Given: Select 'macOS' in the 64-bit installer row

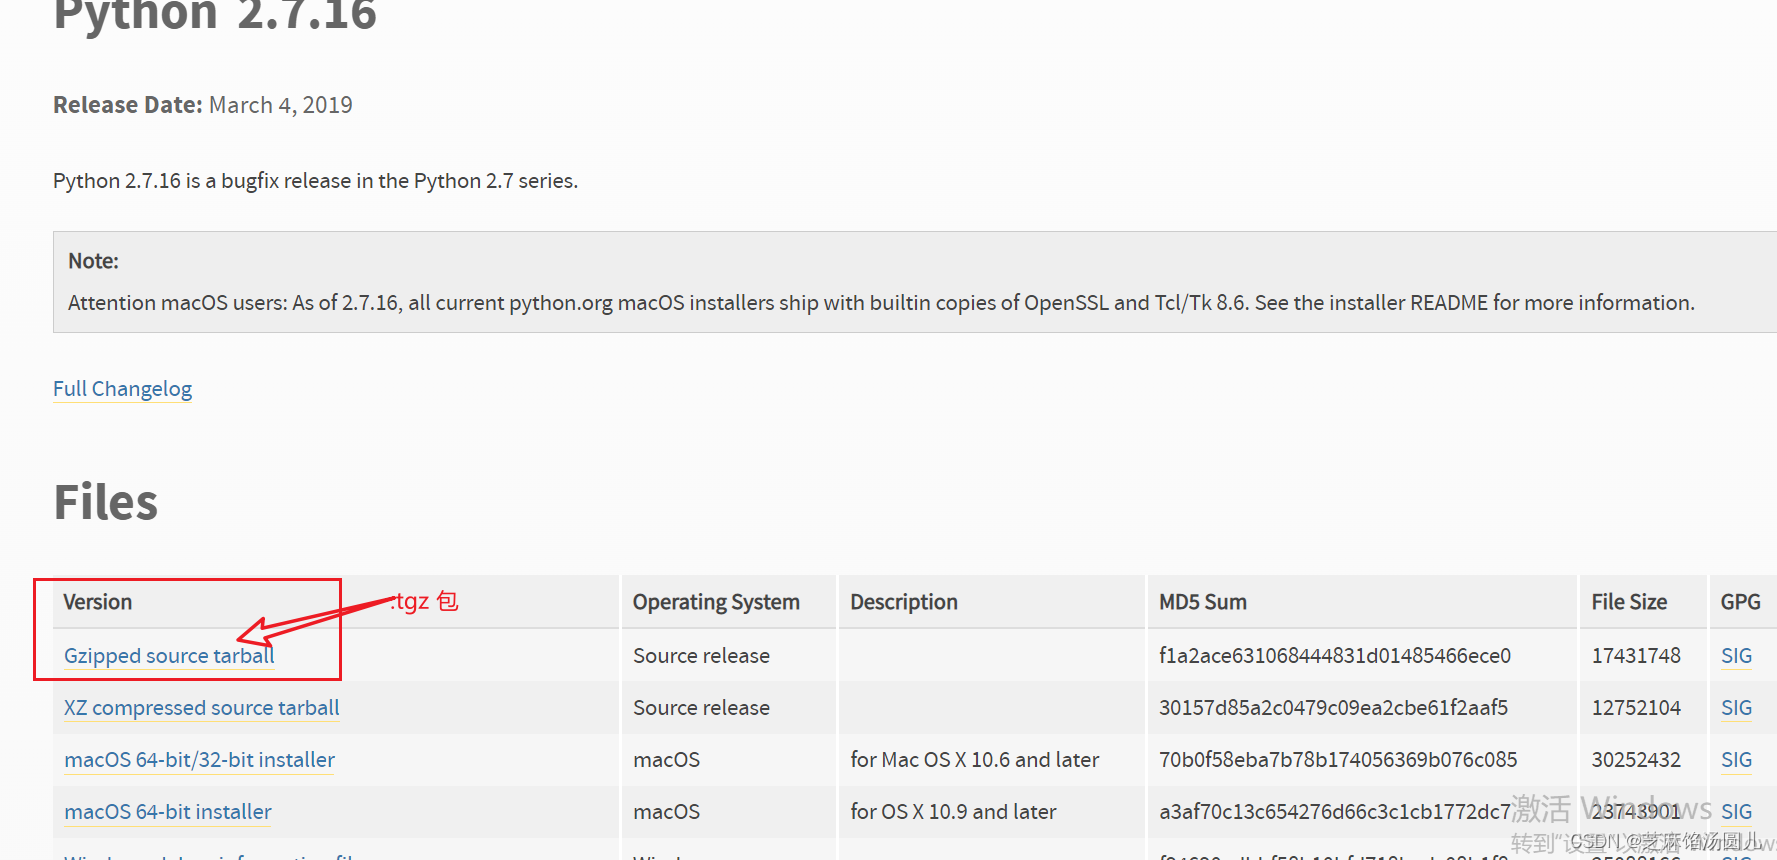Looking at the screenshot, I should [x=666, y=812].
